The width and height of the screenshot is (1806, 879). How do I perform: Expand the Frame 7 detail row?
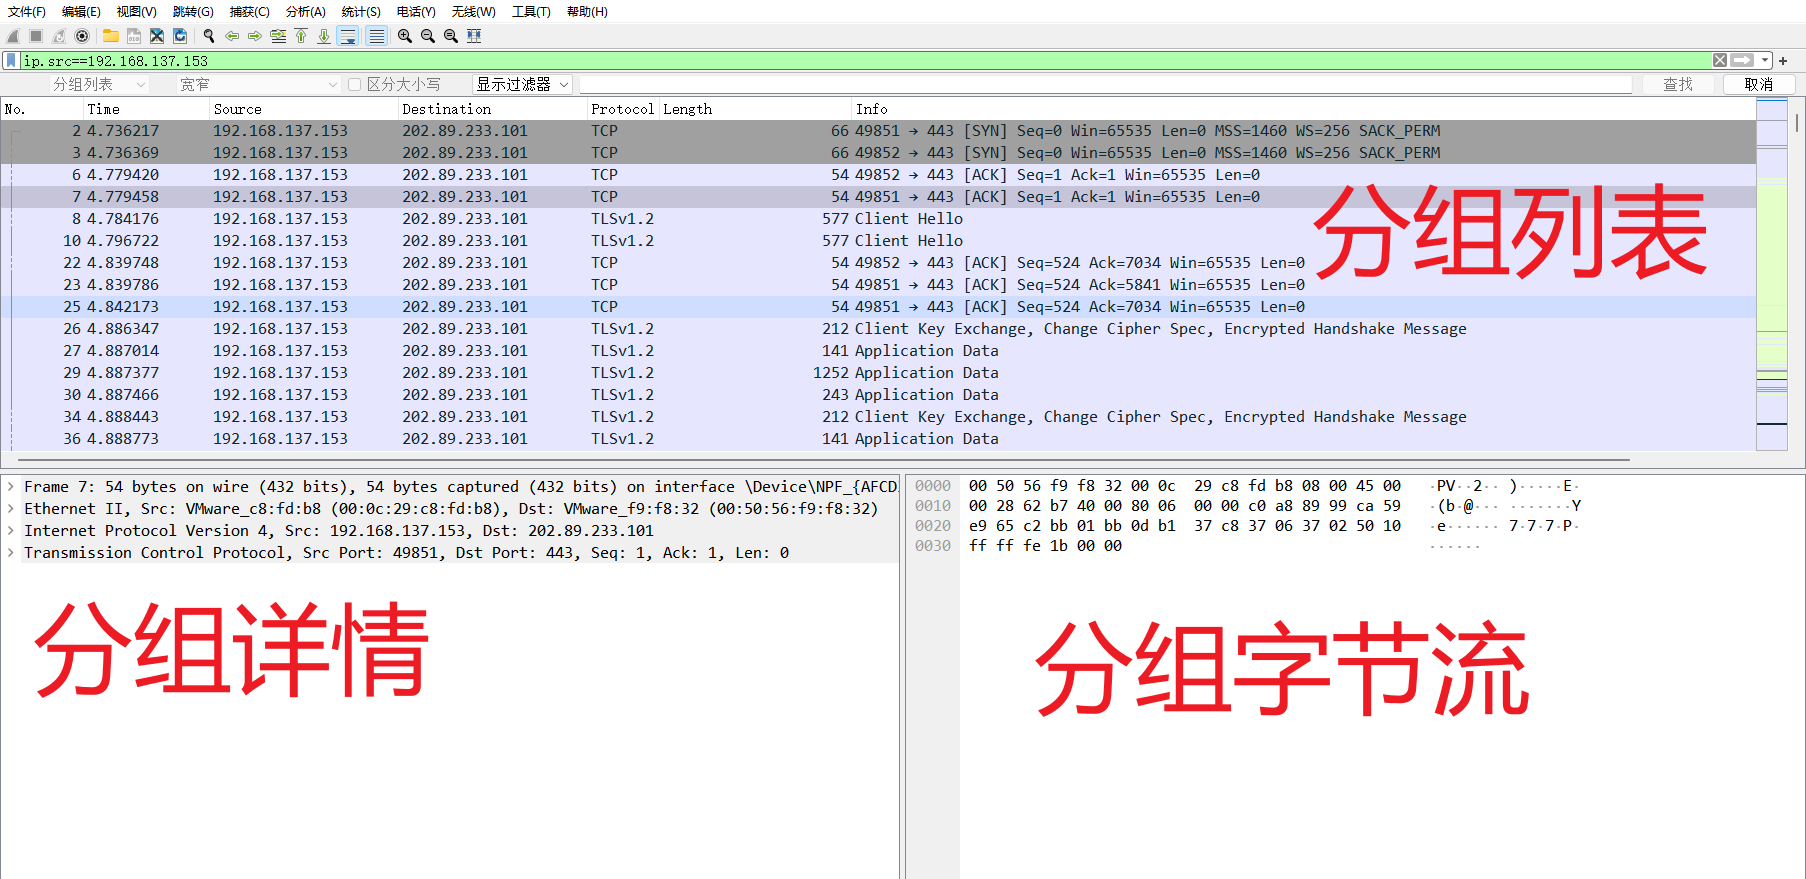[x=11, y=487]
